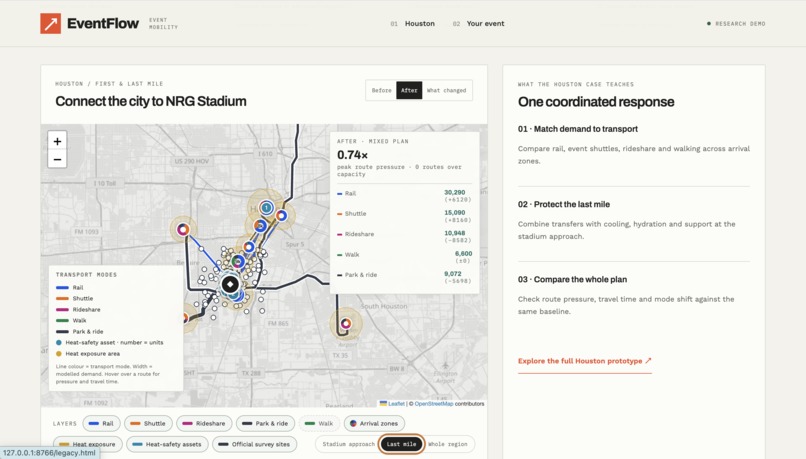Toggle the Official survey sites layer chip
806x459 pixels.
(254, 444)
